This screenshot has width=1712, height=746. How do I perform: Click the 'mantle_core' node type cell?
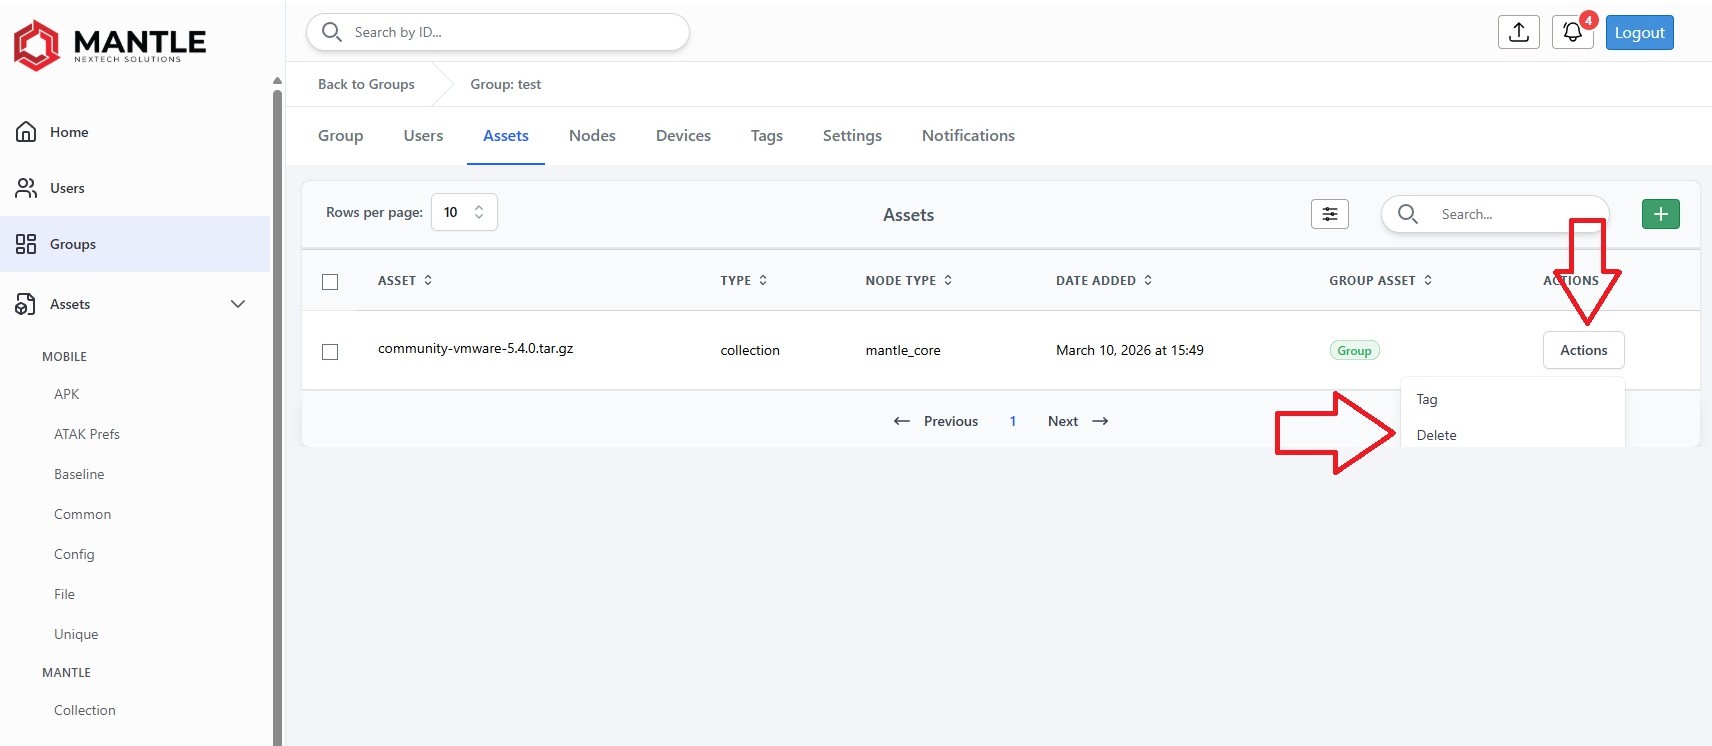point(903,350)
